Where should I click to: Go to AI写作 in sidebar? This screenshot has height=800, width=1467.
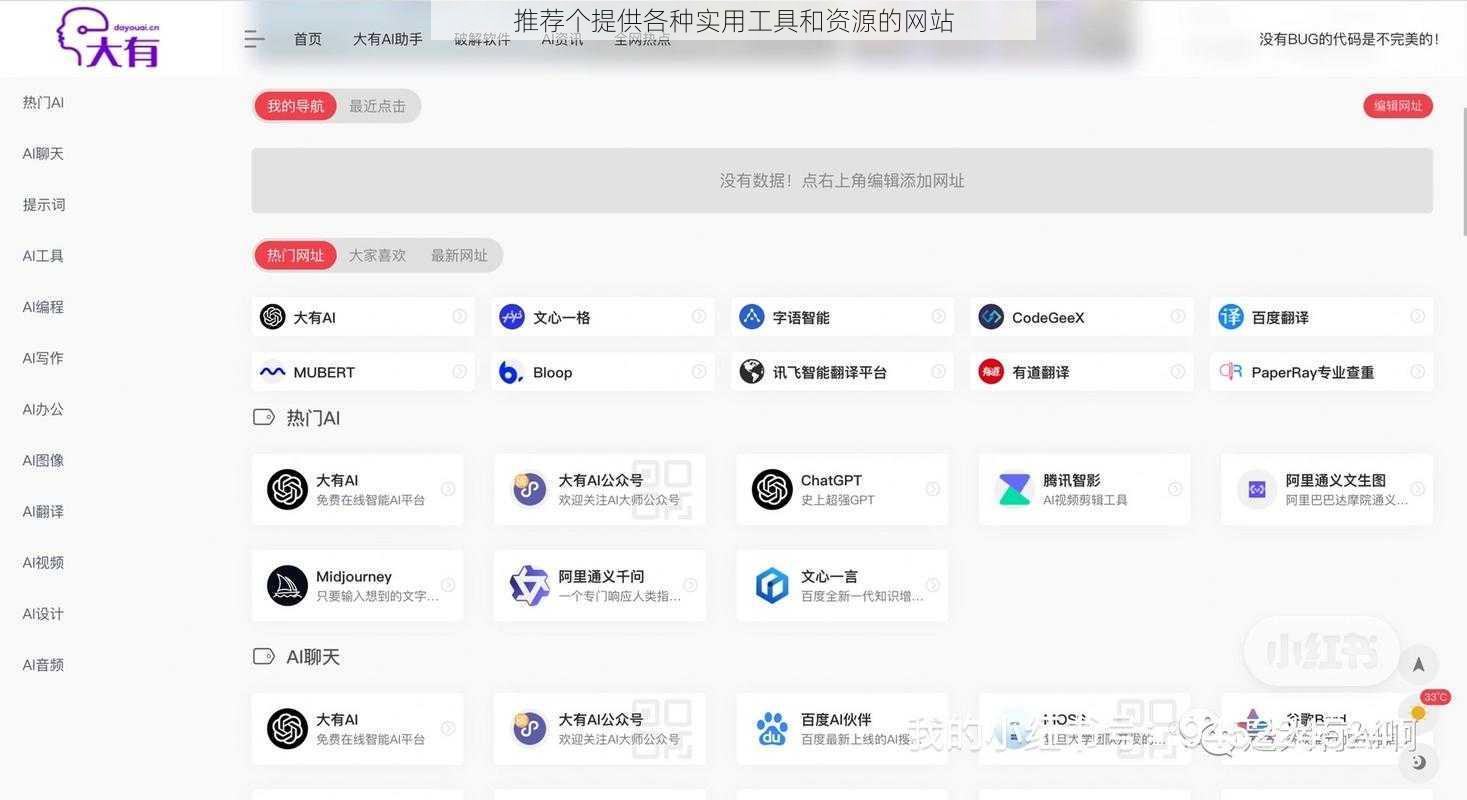[x=43, y=357]
